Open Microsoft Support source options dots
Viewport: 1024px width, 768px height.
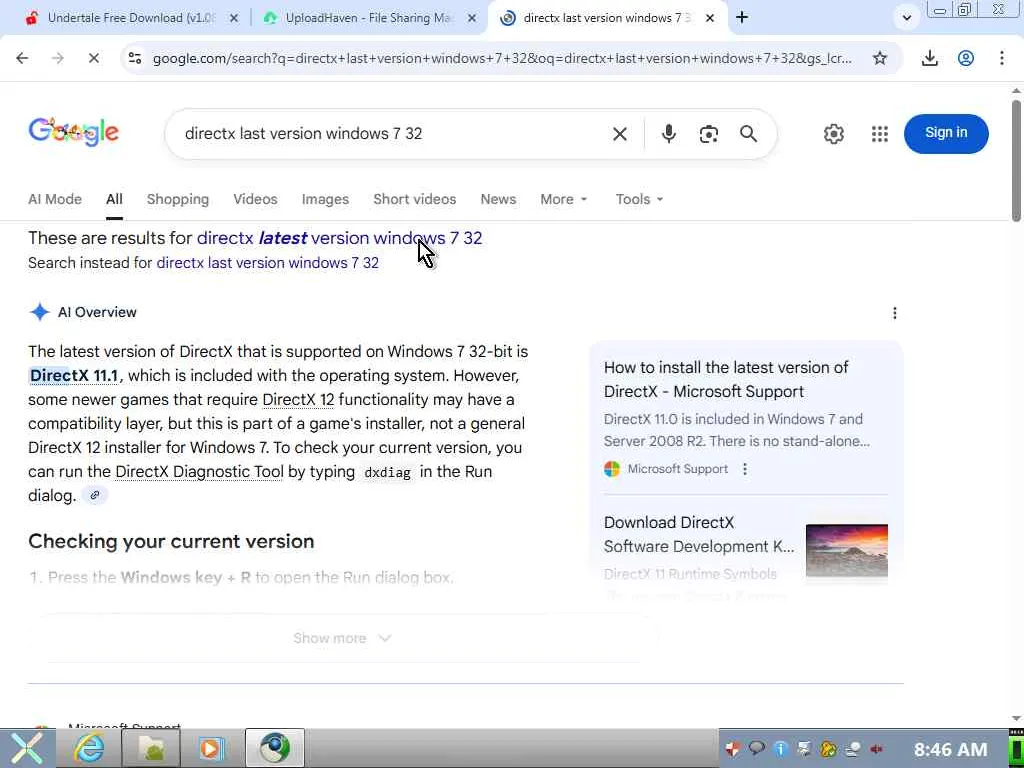[x=745, y=469]
